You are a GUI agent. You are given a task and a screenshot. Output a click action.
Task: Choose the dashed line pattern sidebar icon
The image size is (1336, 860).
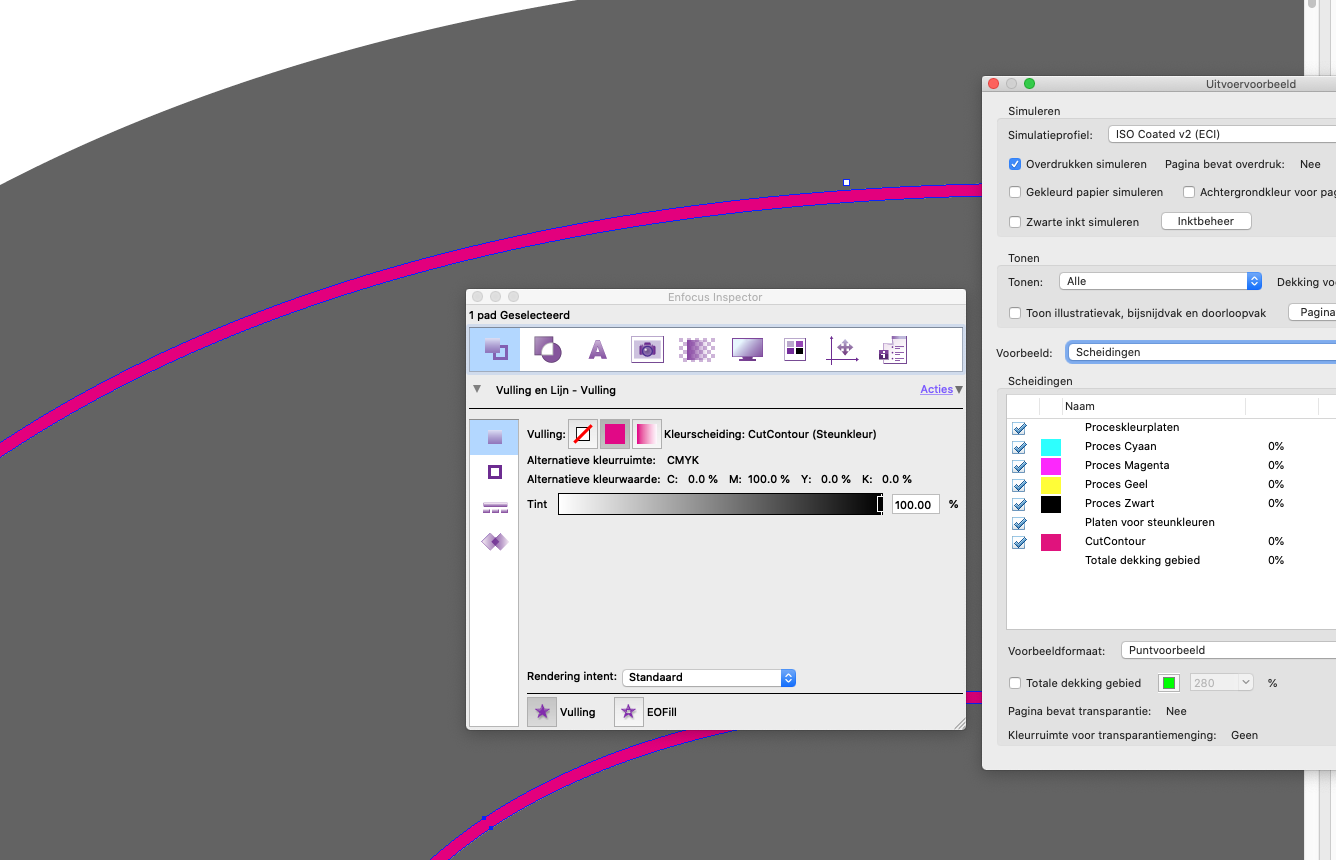(494, 508)
